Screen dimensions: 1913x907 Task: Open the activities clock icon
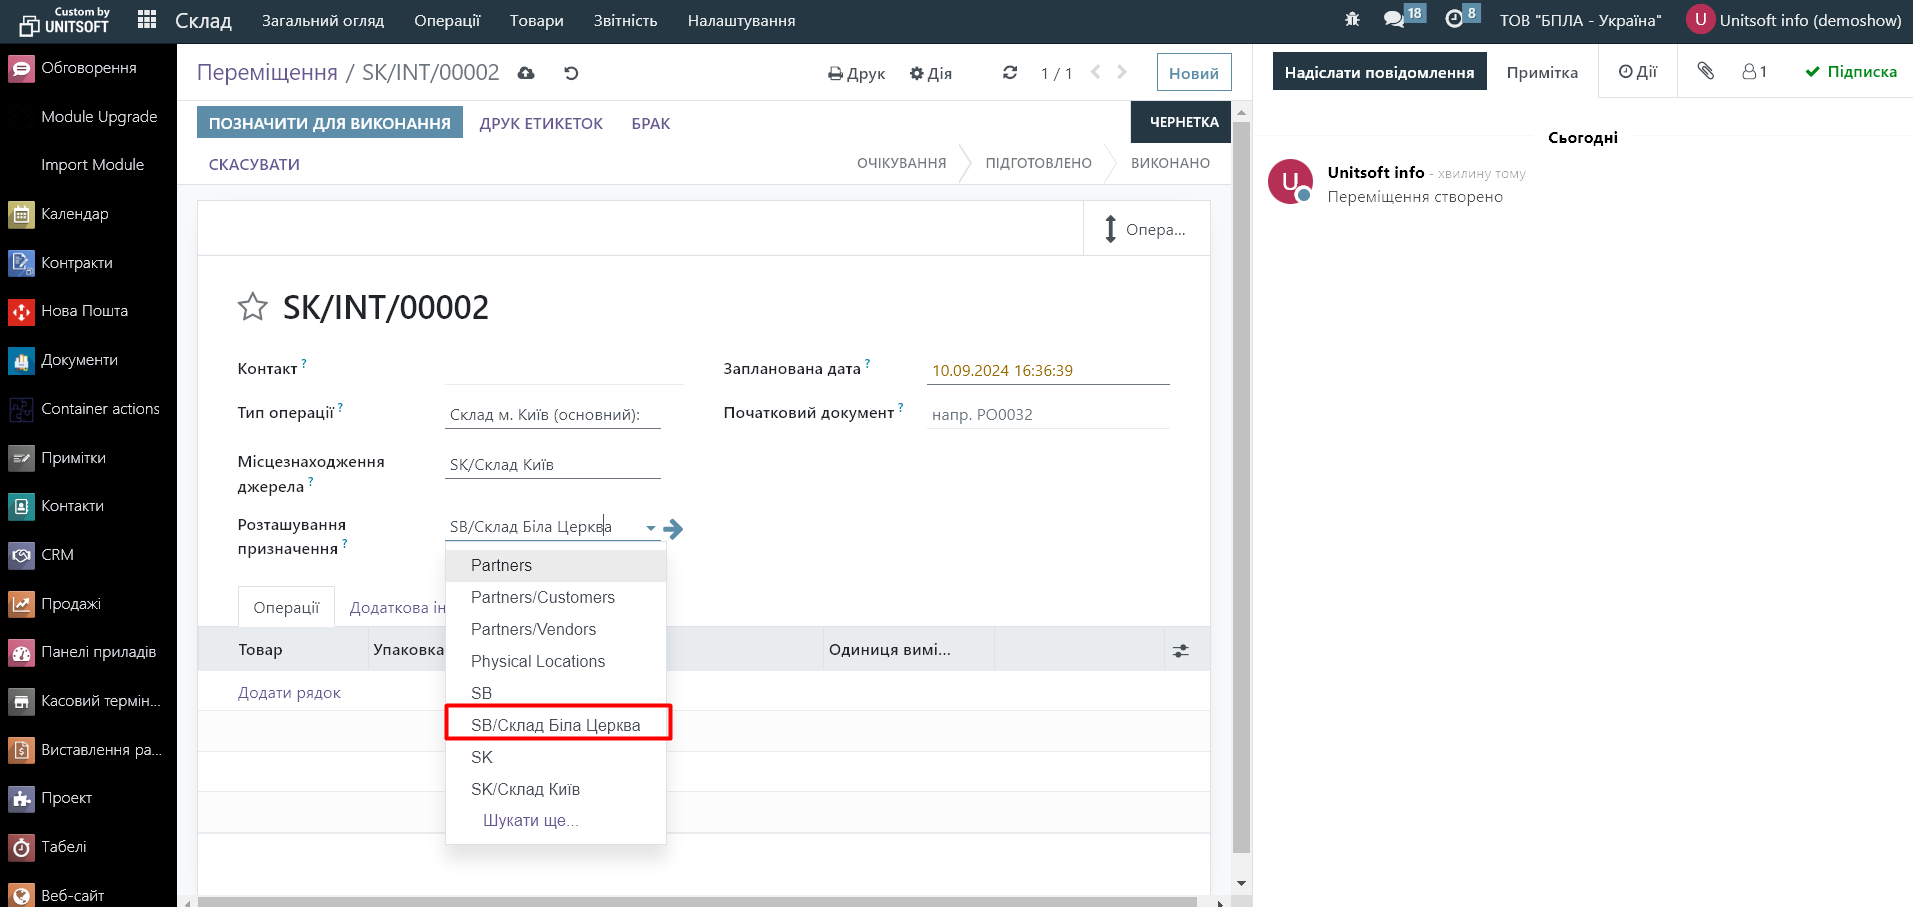1454,20
